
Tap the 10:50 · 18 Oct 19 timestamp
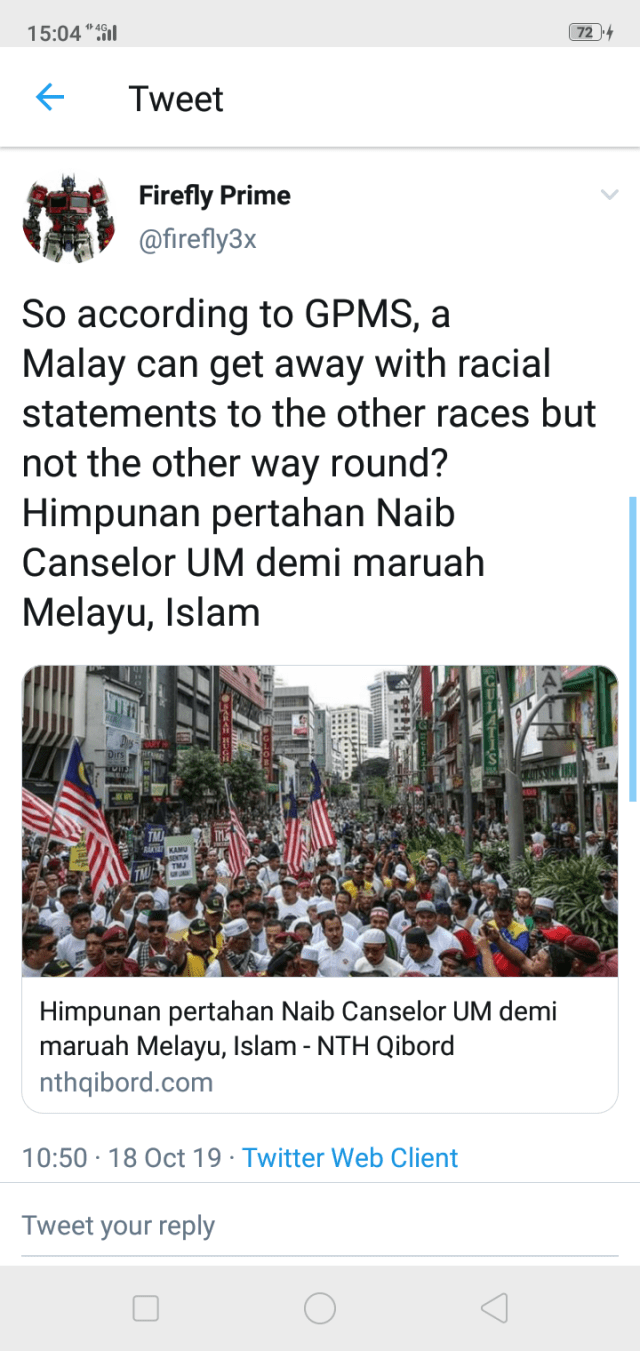coord(122,1157)
